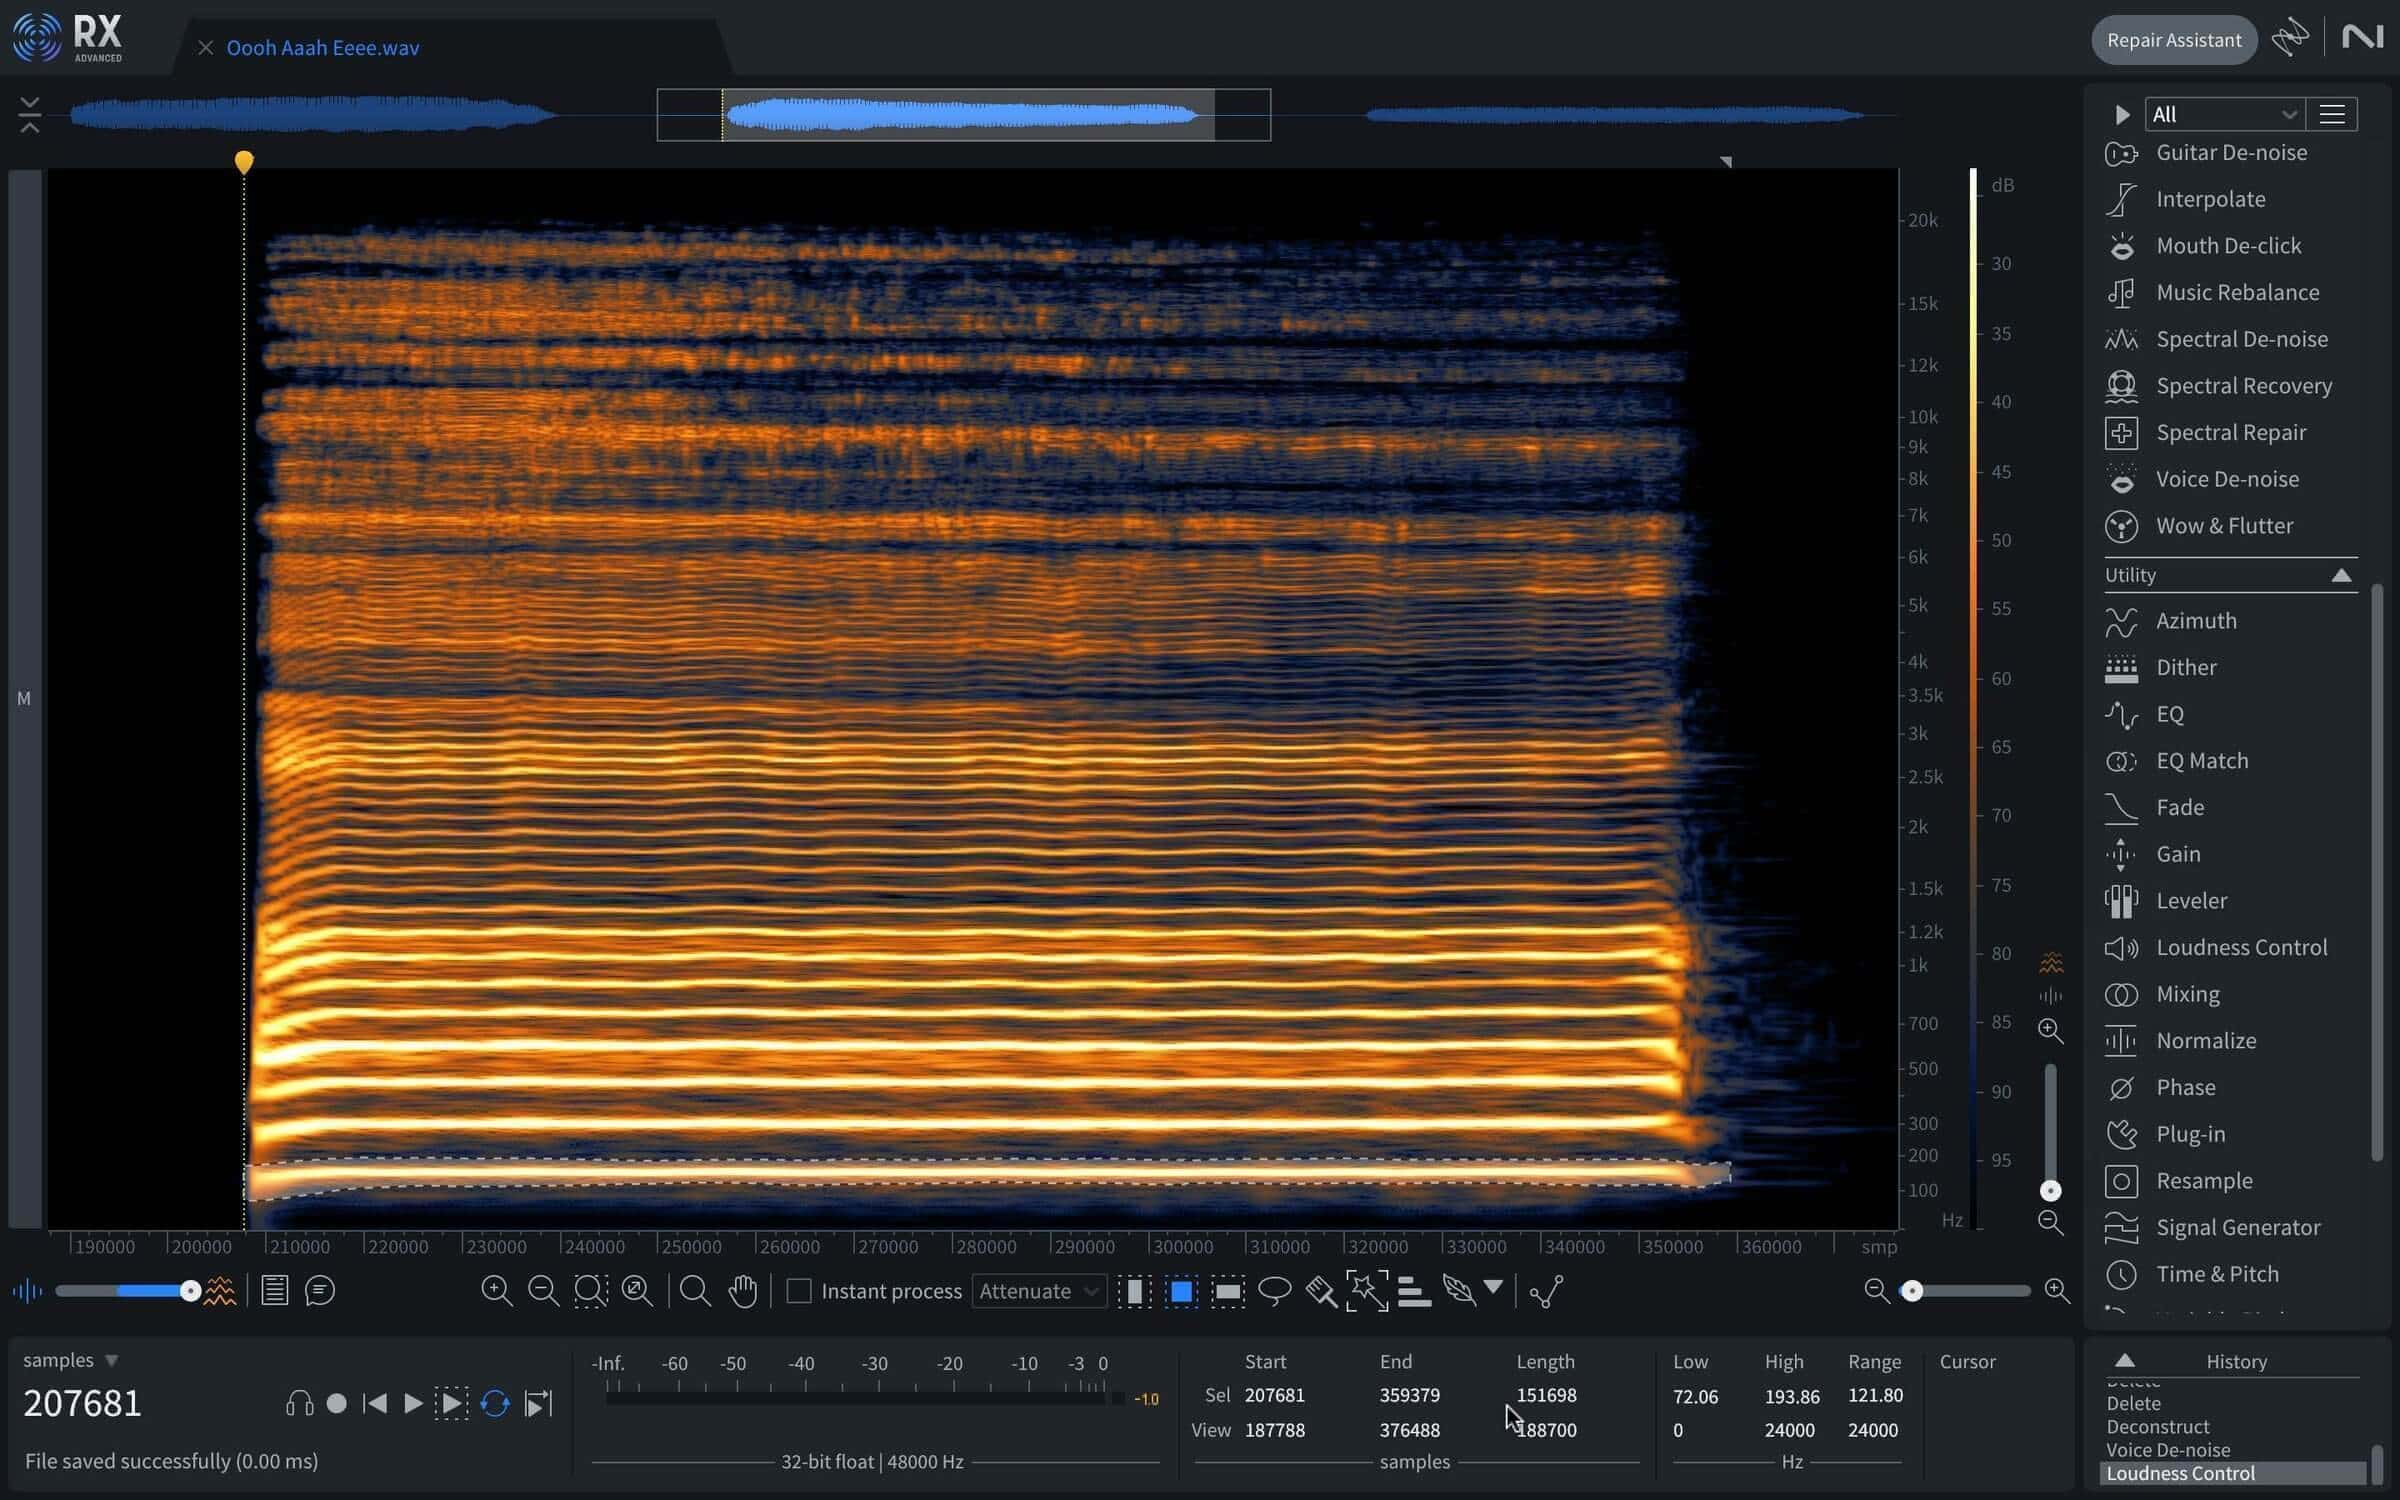Run the module chain play button
Screen dimensions: 2400x1500
pyautogui.click(x=2121, y=114)
